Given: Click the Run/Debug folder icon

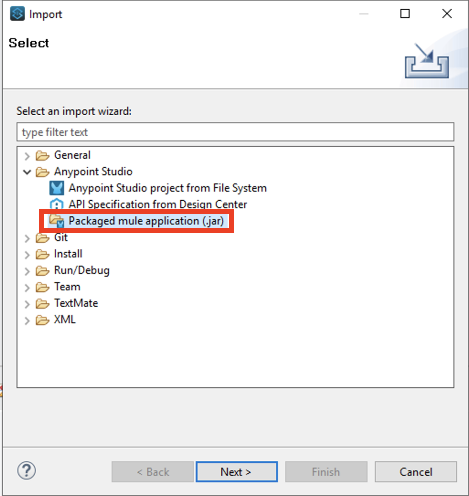Looking at the screenshot, I should point(42,271).
